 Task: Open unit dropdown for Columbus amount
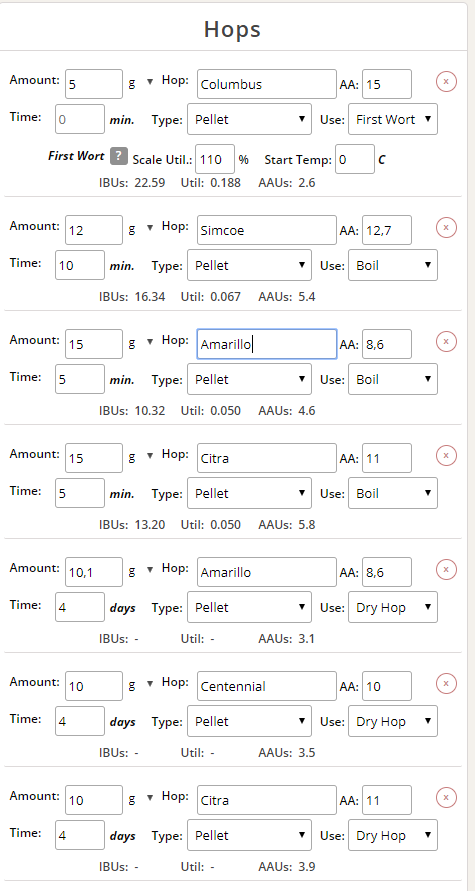coord(150,82)
